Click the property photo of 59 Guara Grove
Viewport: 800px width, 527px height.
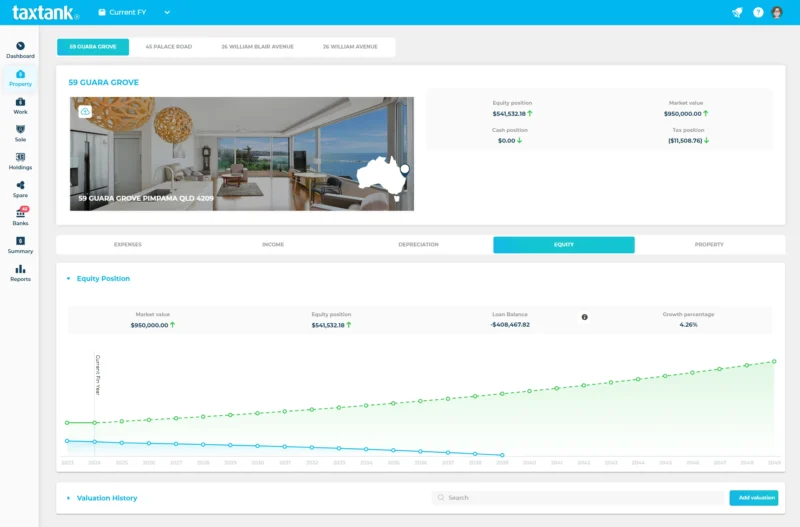click(242, 154)
